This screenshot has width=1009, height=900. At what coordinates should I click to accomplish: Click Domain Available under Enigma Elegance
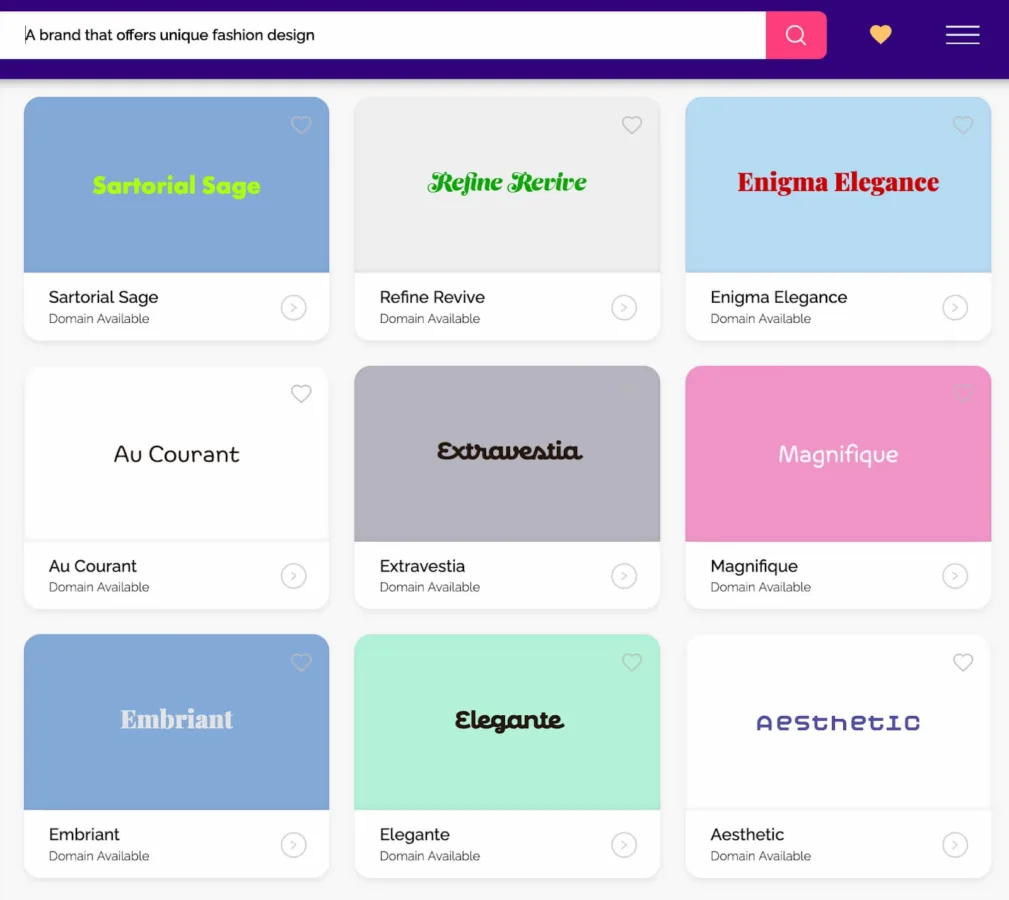coord(761,318)
